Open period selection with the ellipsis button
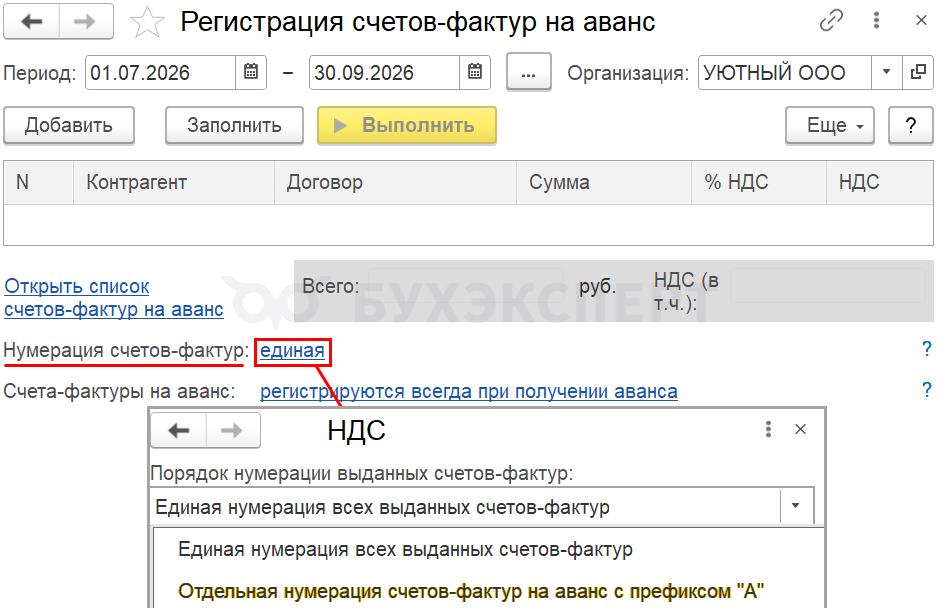 529,72
